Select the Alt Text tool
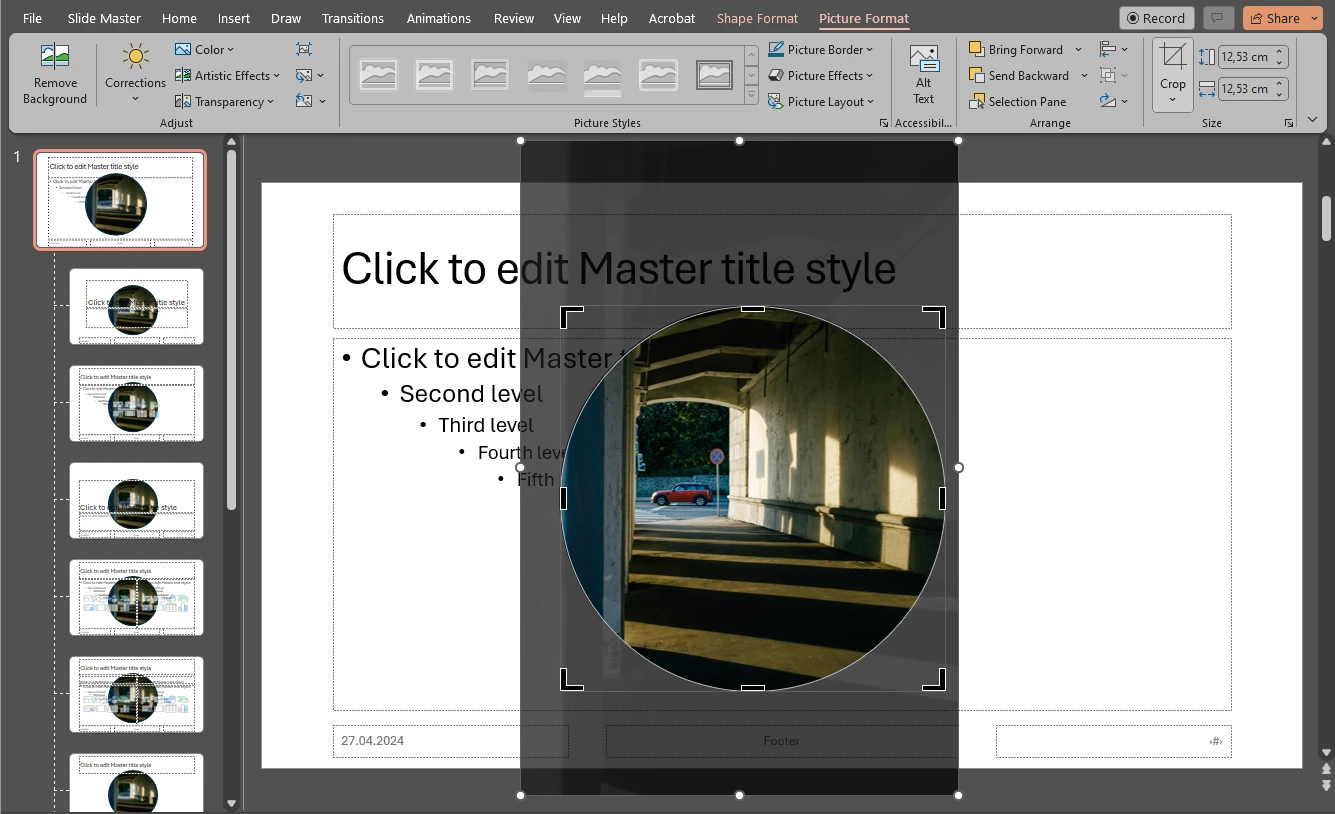Image resolution: width=1335 pixels, height=814 pixels. [x=923, y=75]
